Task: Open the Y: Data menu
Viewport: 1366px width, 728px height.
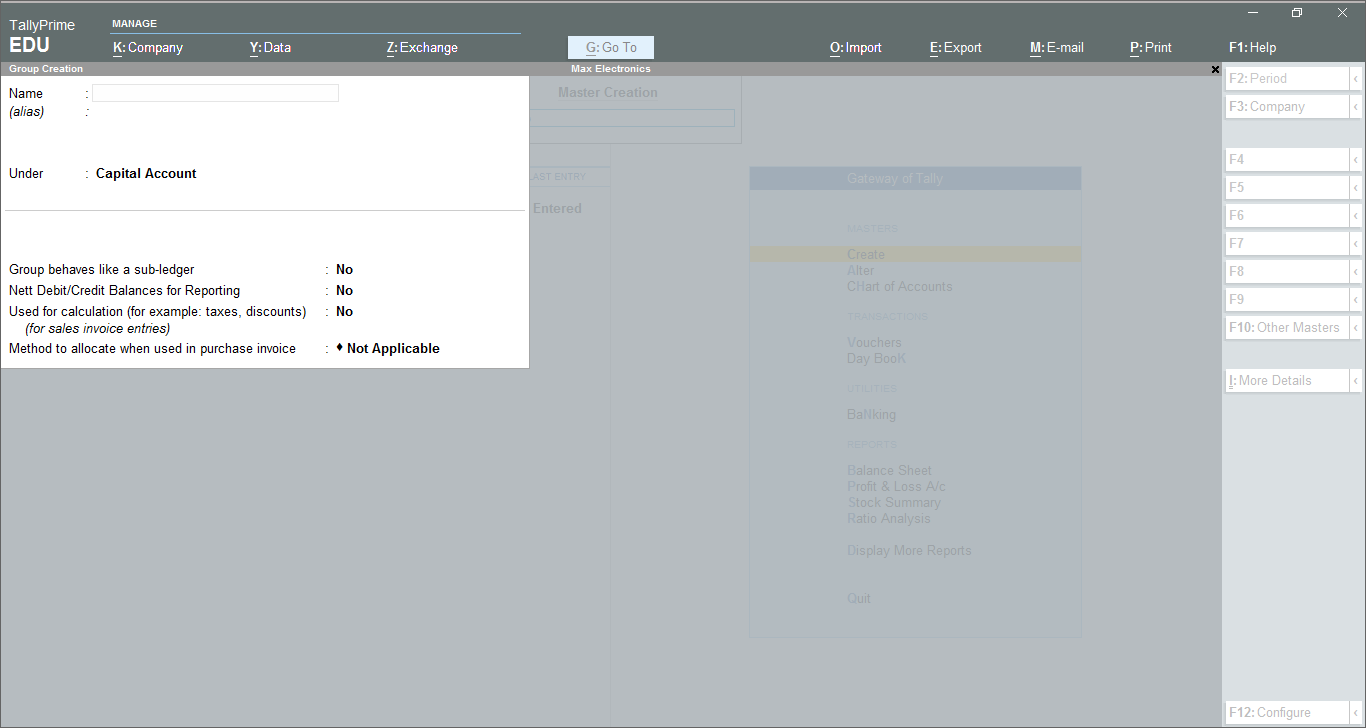Action: [x=270, y=47]
